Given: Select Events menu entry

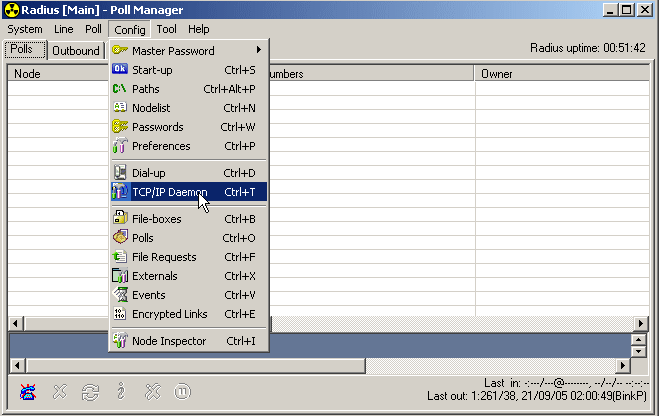Looking at the screenshot, I should click(x=189, y=295).
